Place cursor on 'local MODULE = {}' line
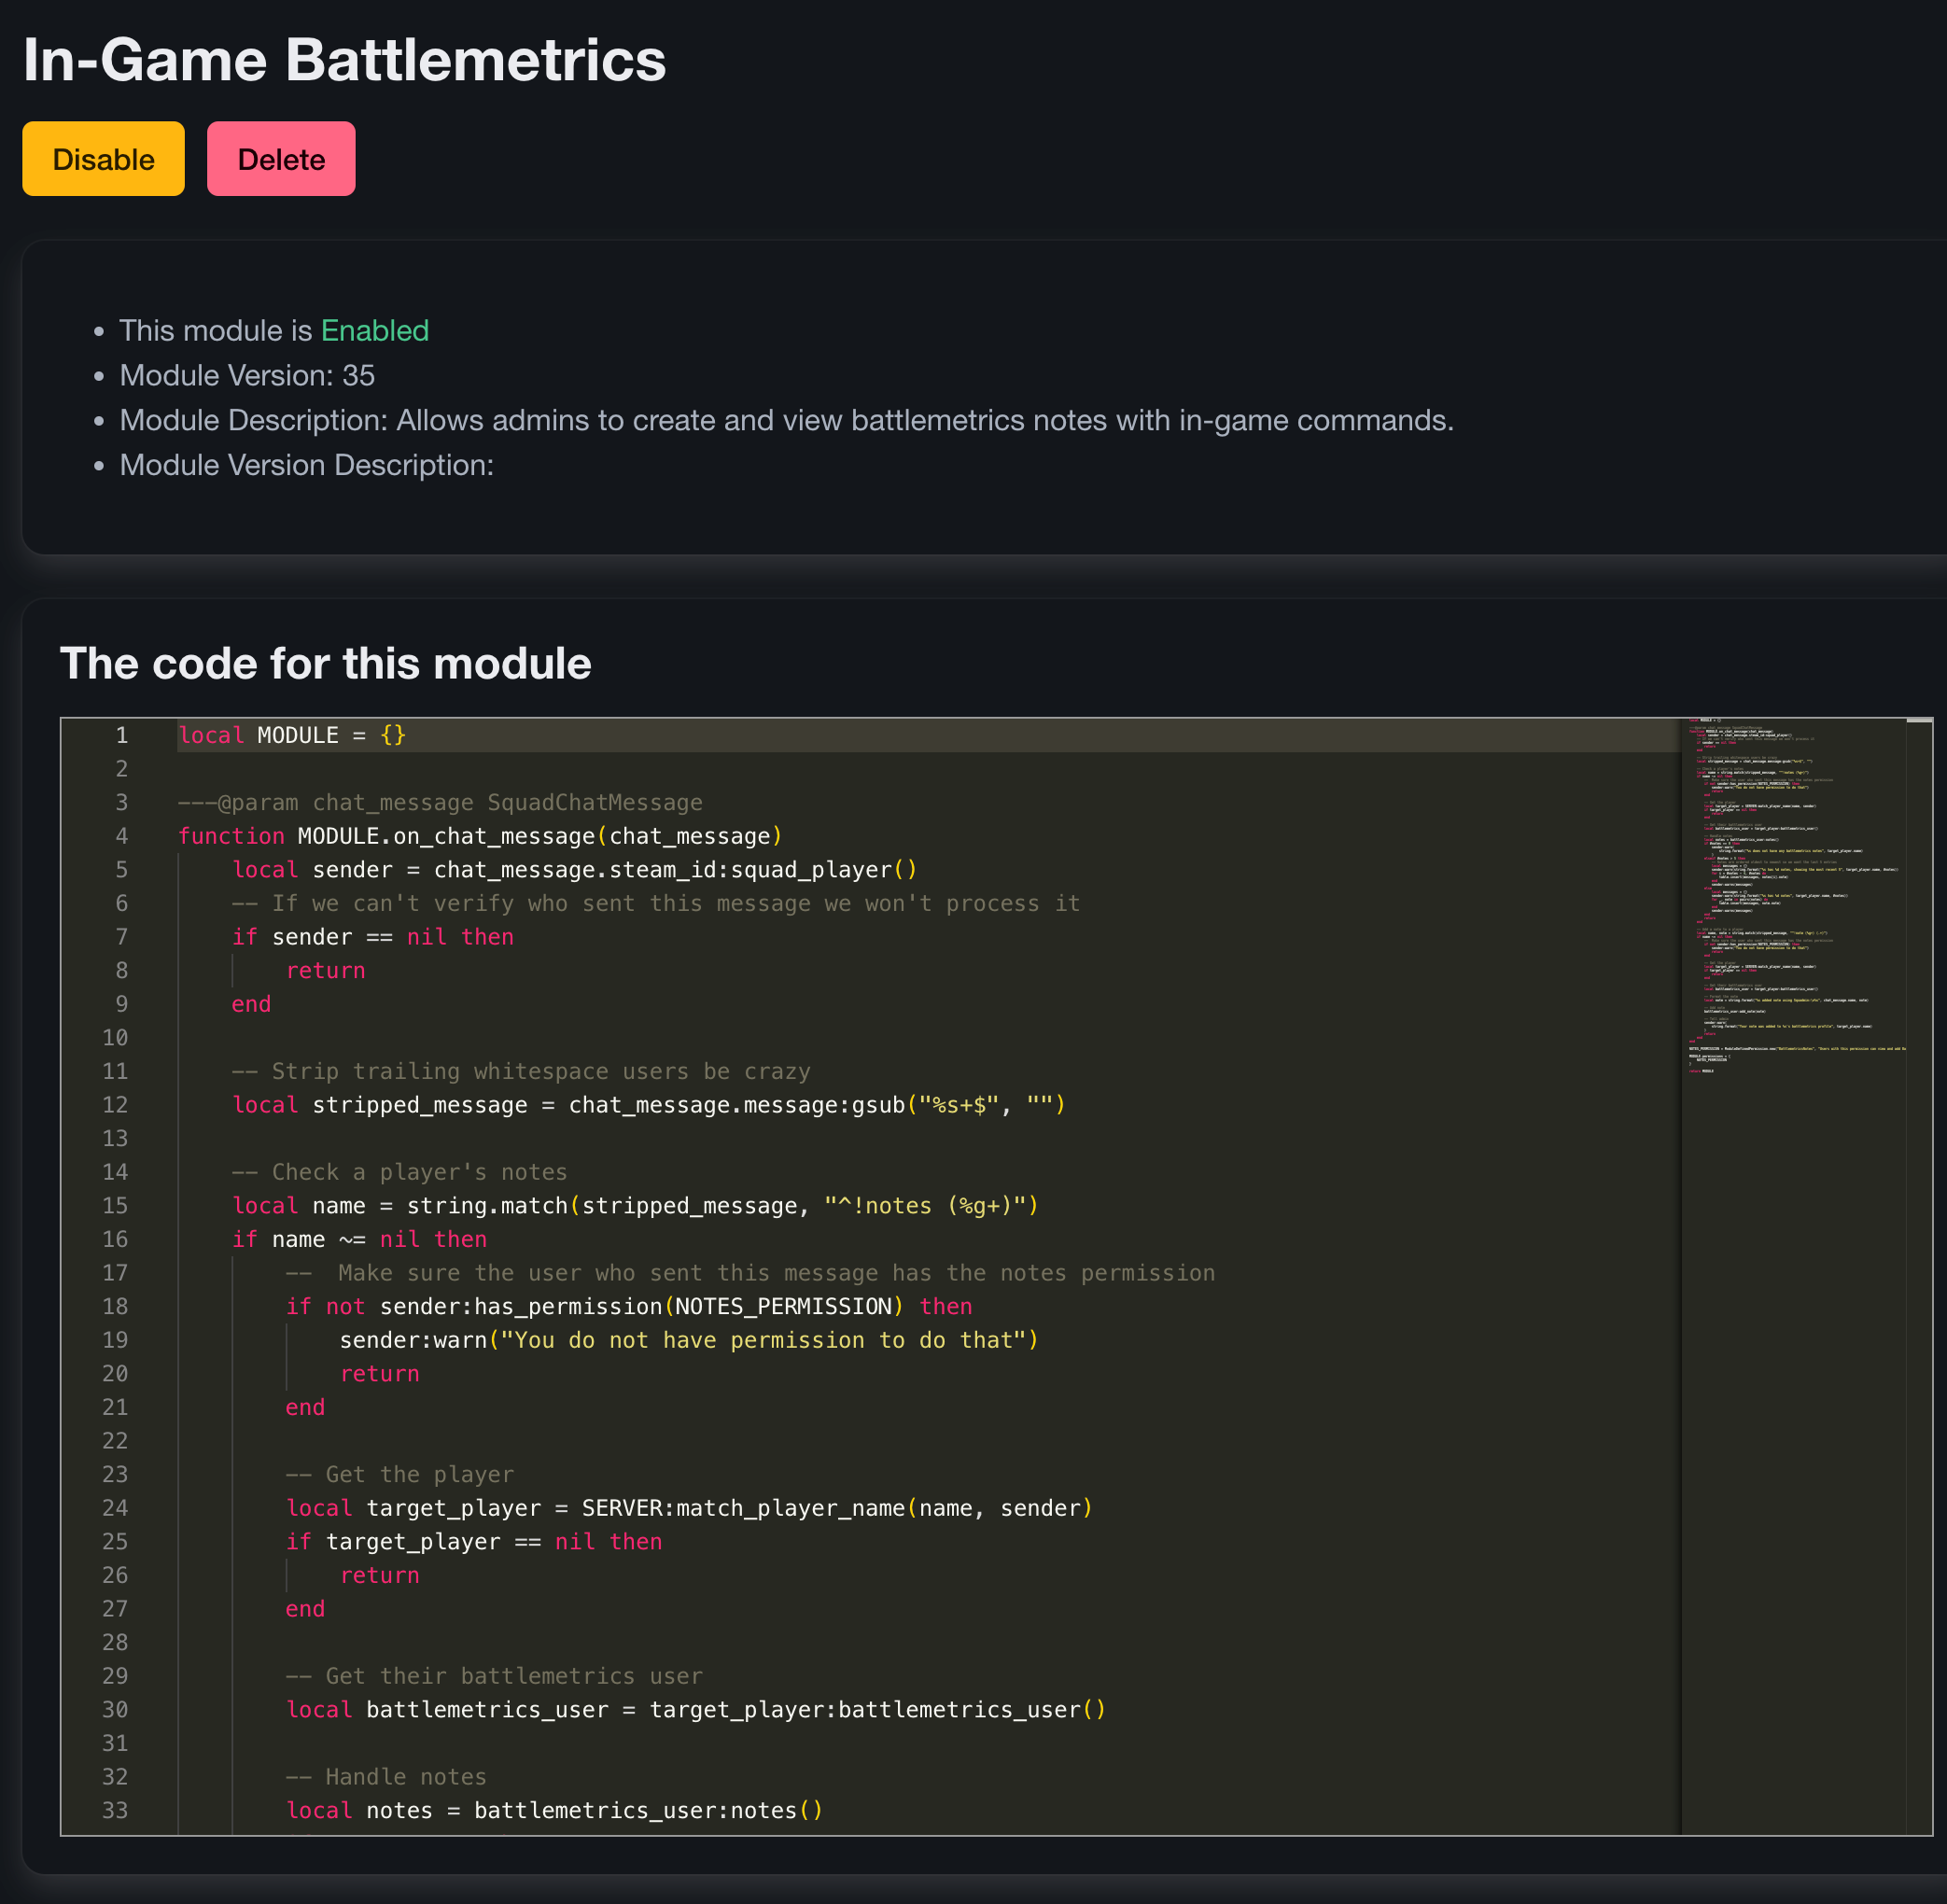This screenshot has height=1904, width=1947. point(292,736)
